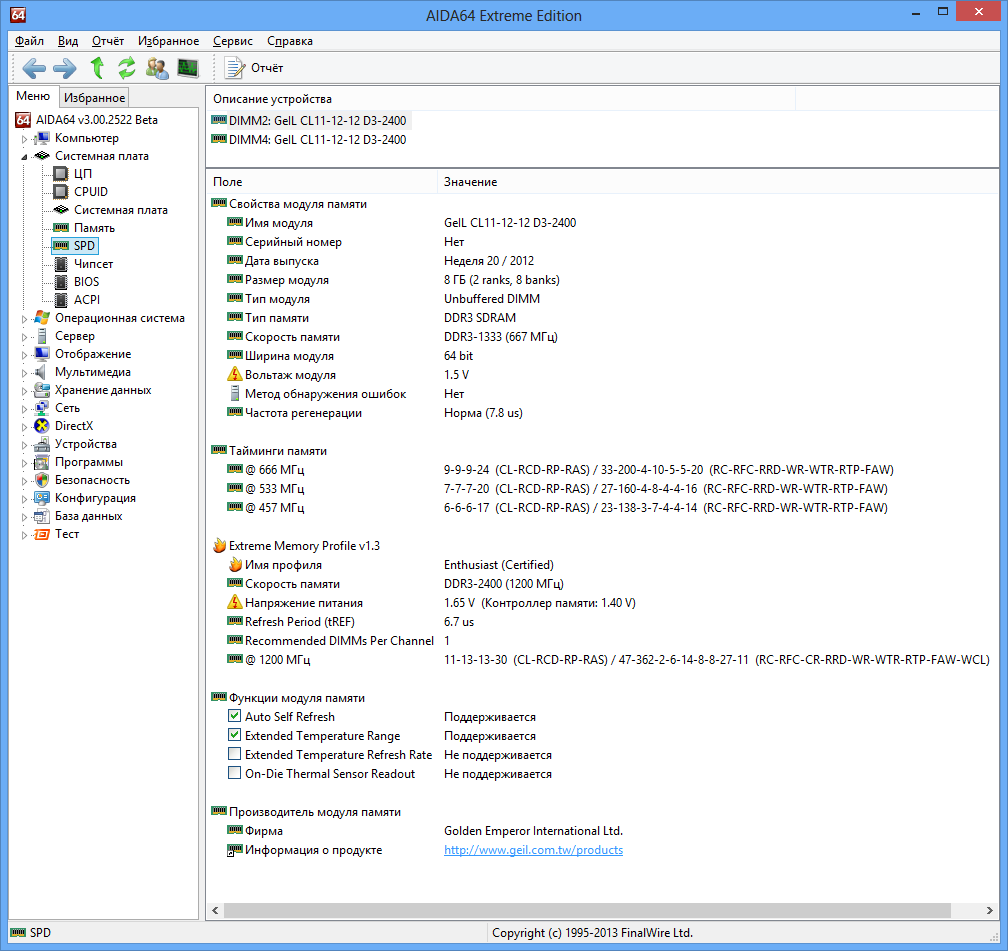Click the horizontal scrollbar track
1008x951 pixels.
tap(601, 910)
